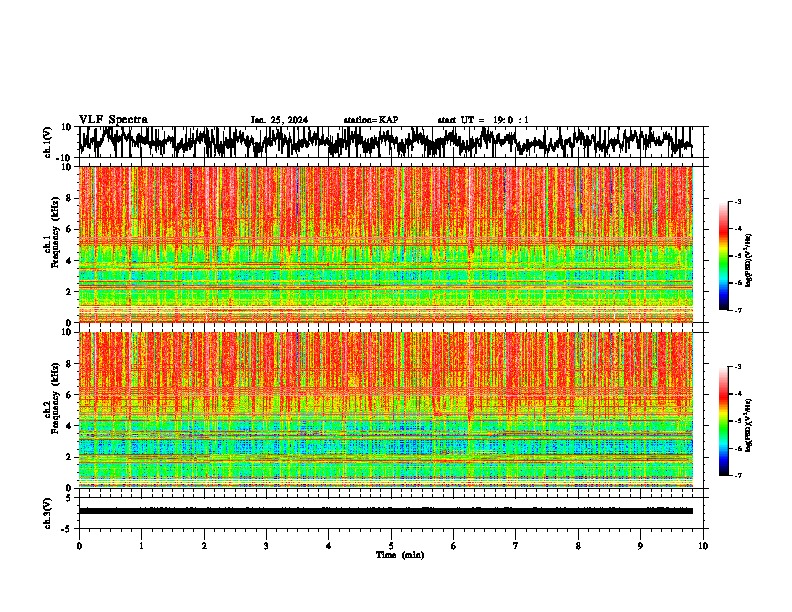This screenshot has width=792, height=612.
Task: Click the color scale bar beside ch.1 spectrogram
Action: click(x=723, y=256)
